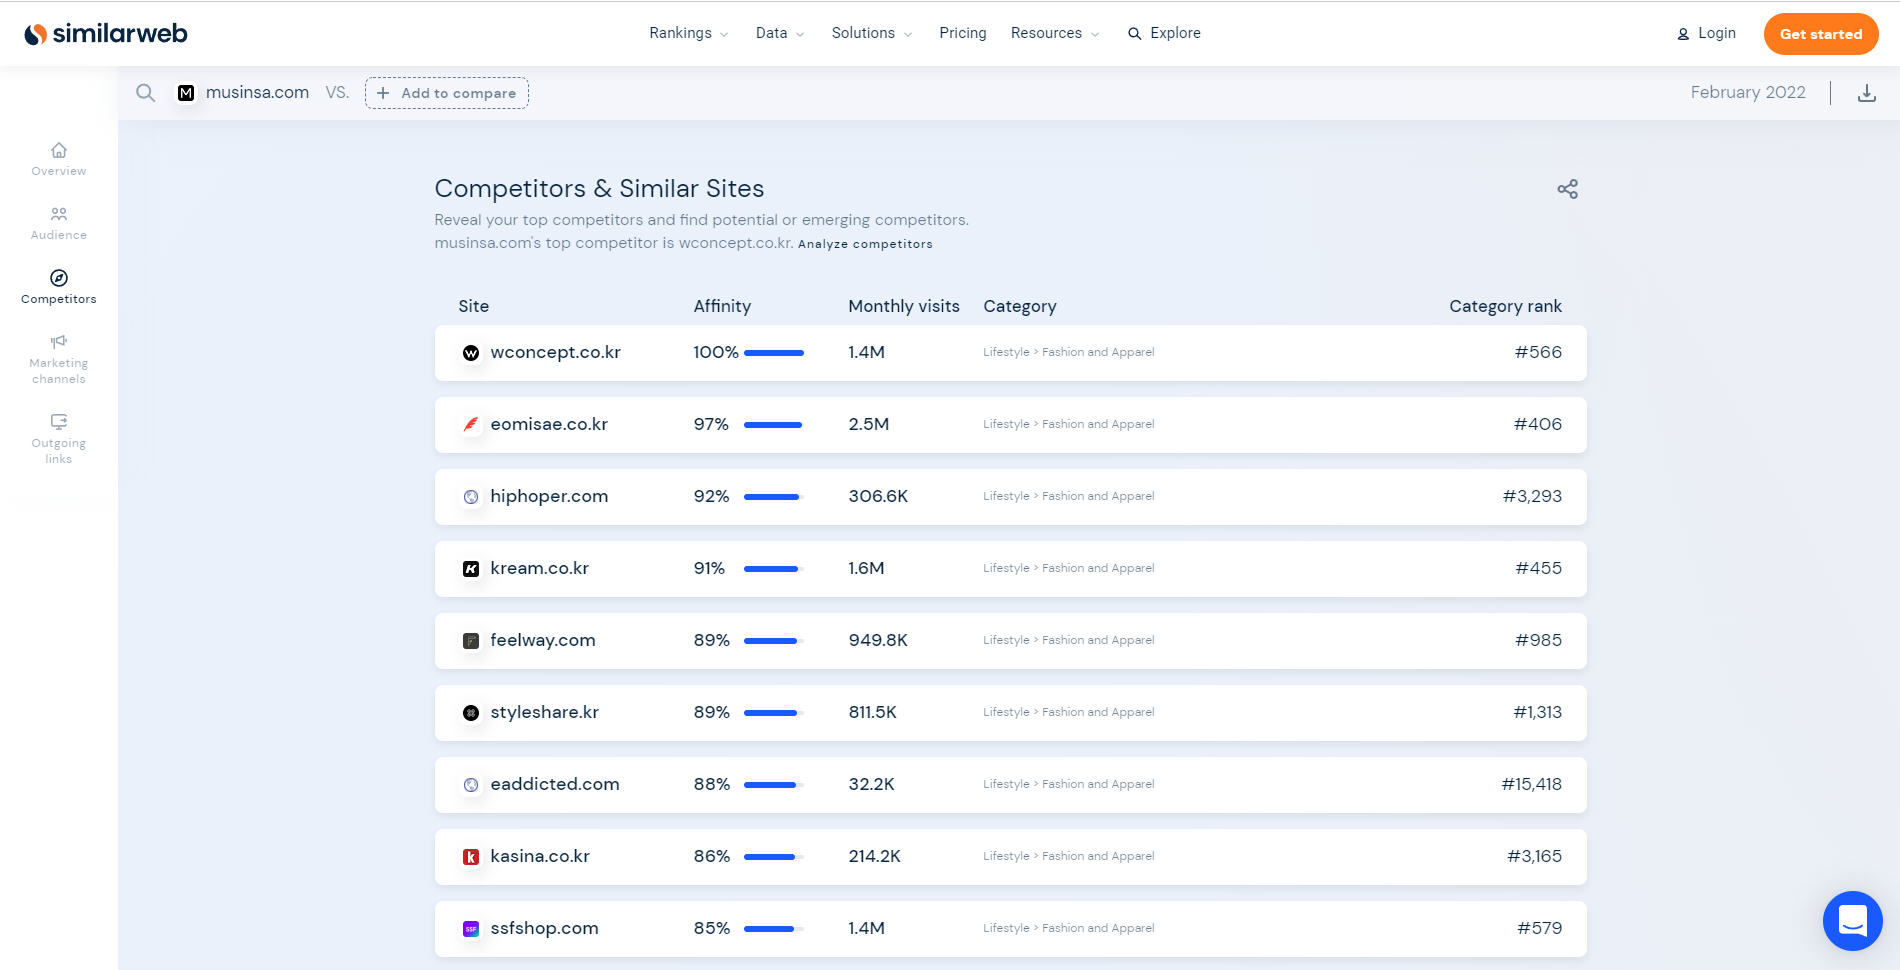
Task: Click the Login link
Action: (1717, 33)
